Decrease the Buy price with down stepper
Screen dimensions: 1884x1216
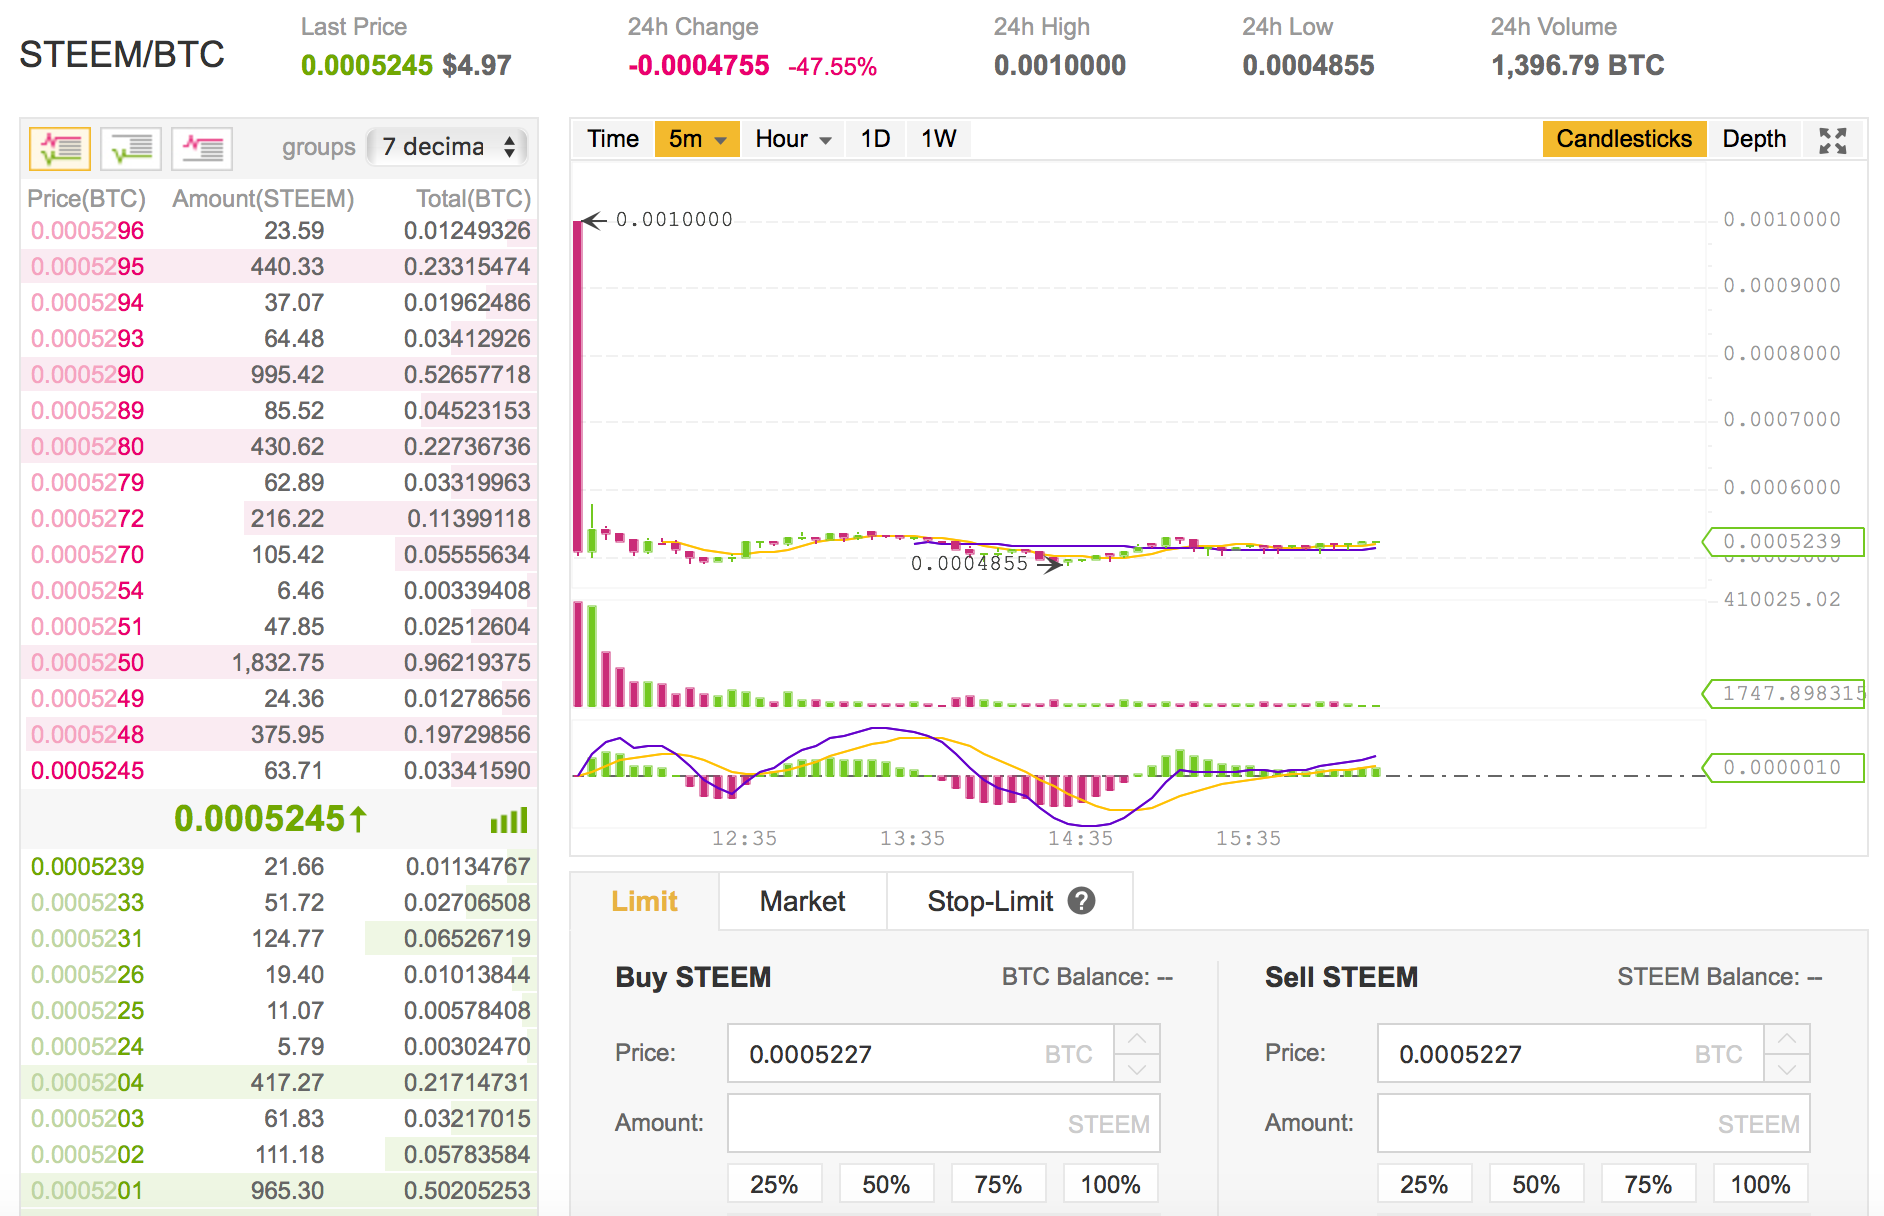tap(1137, 1068)
